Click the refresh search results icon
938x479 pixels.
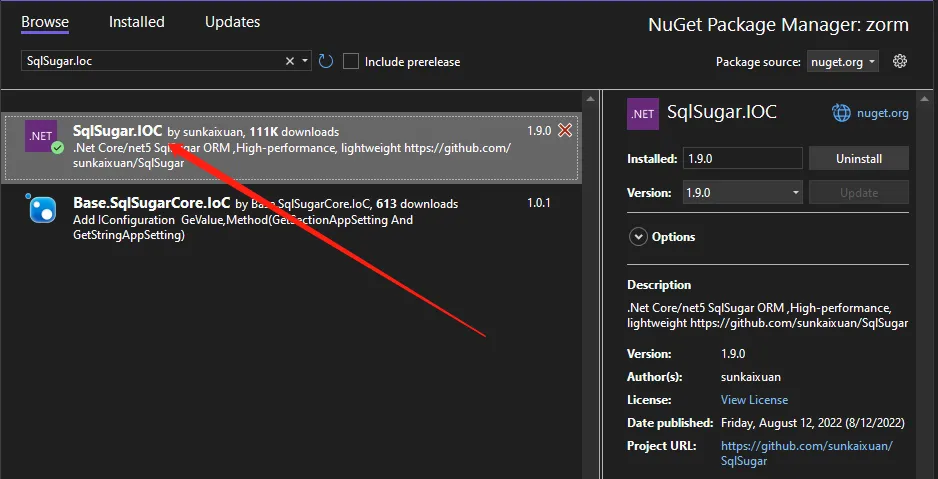coord(325,61)
